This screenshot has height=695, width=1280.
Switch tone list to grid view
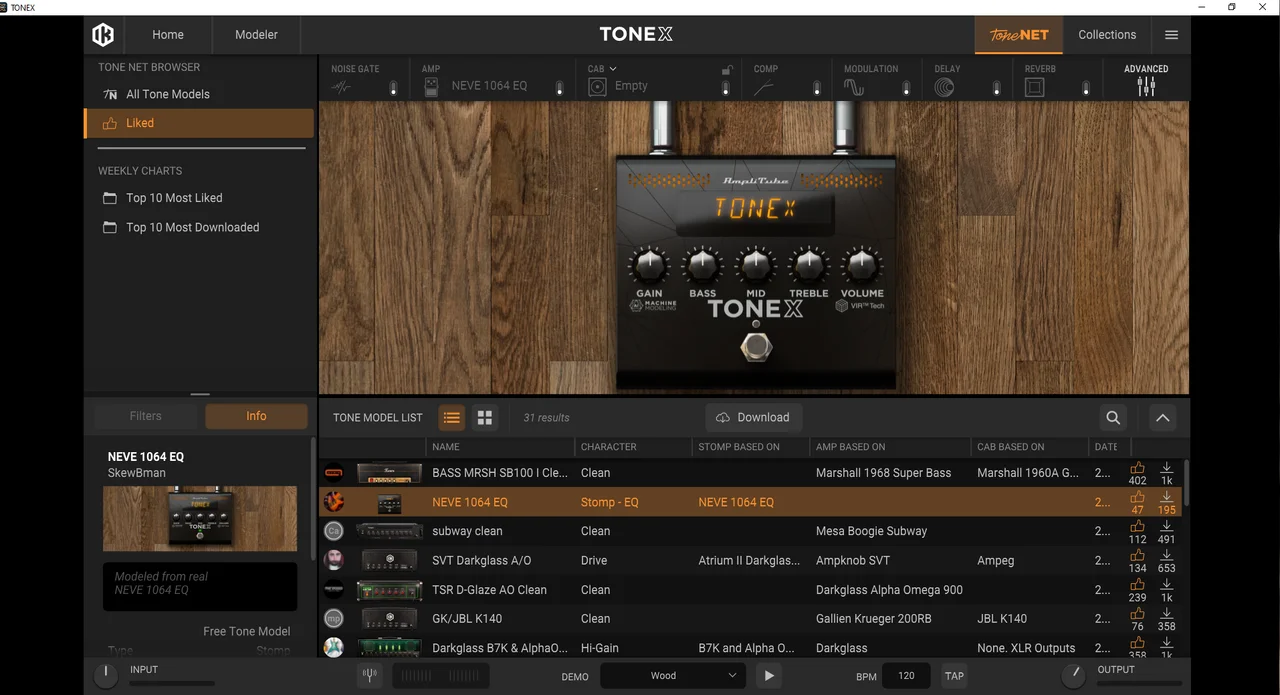click(x=485, y=418)
